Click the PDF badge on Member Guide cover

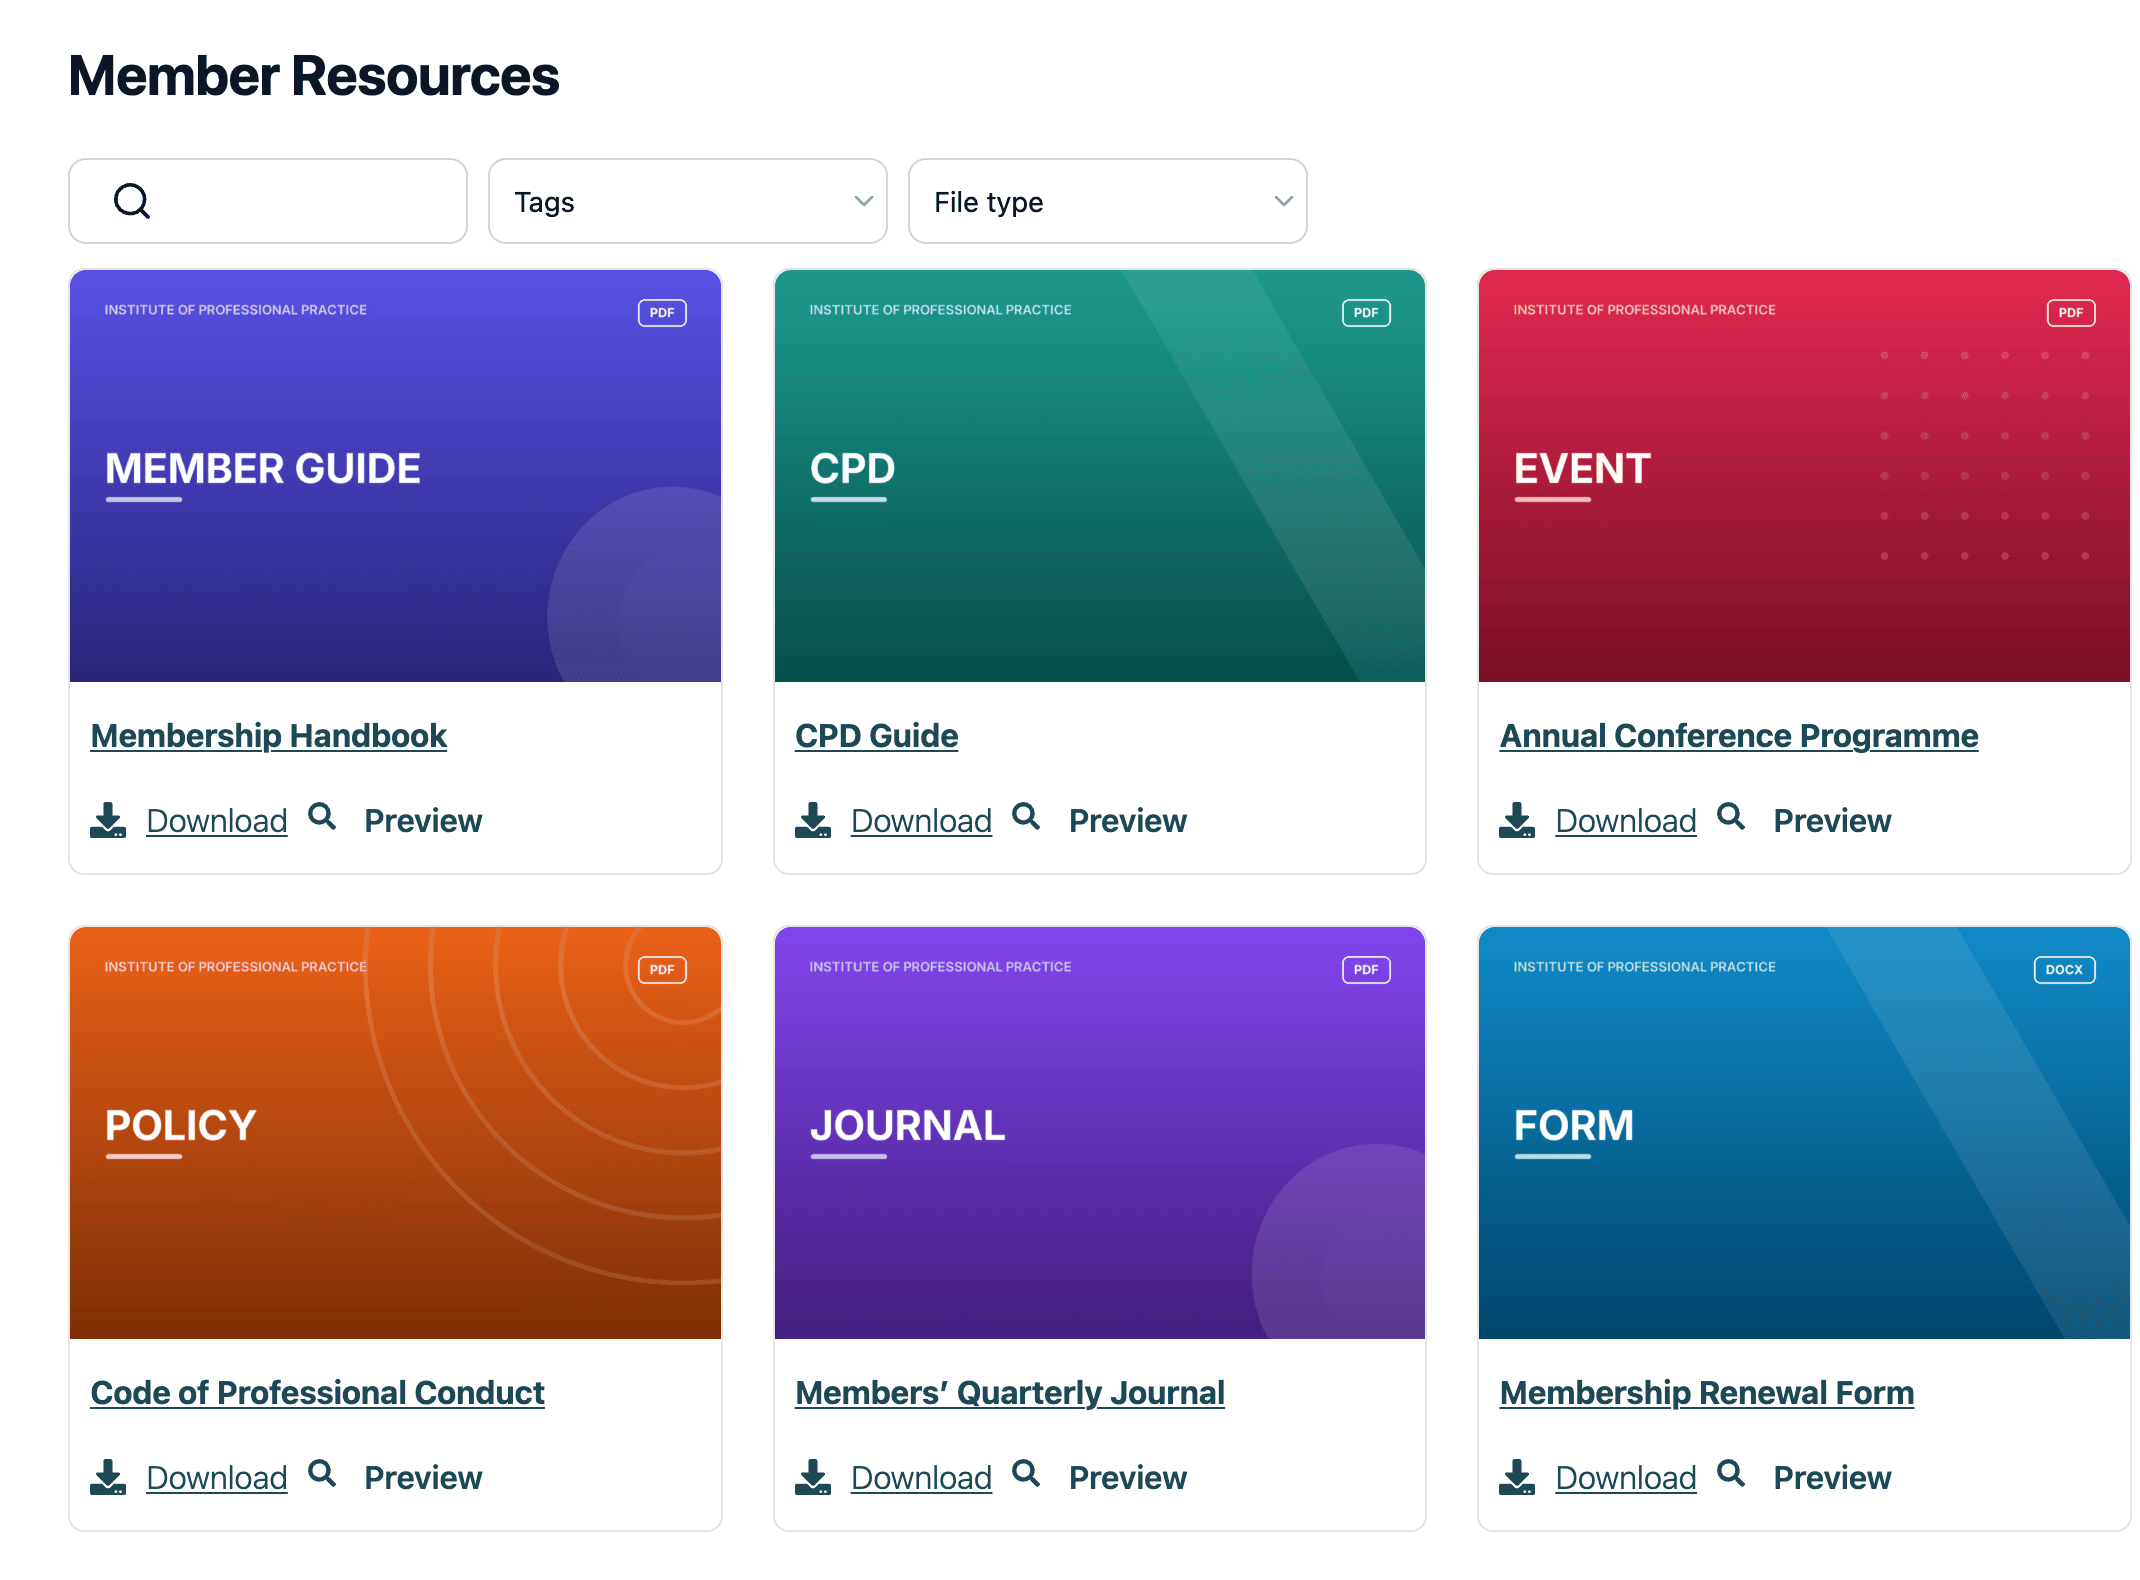[x=662, y=313]
